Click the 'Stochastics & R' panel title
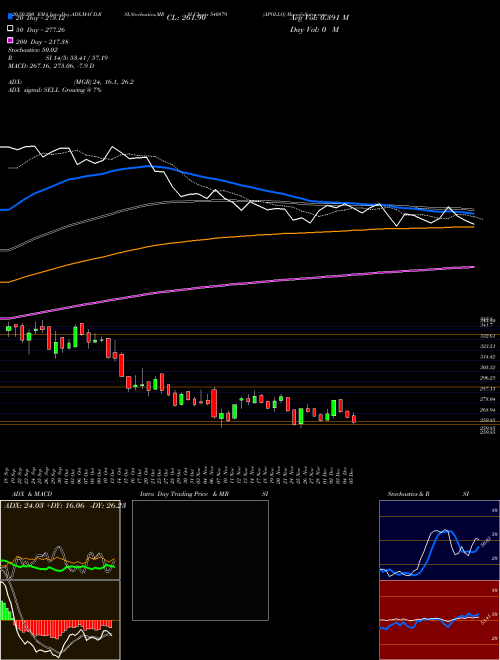The image size is (500, 660). click(409, 494)
